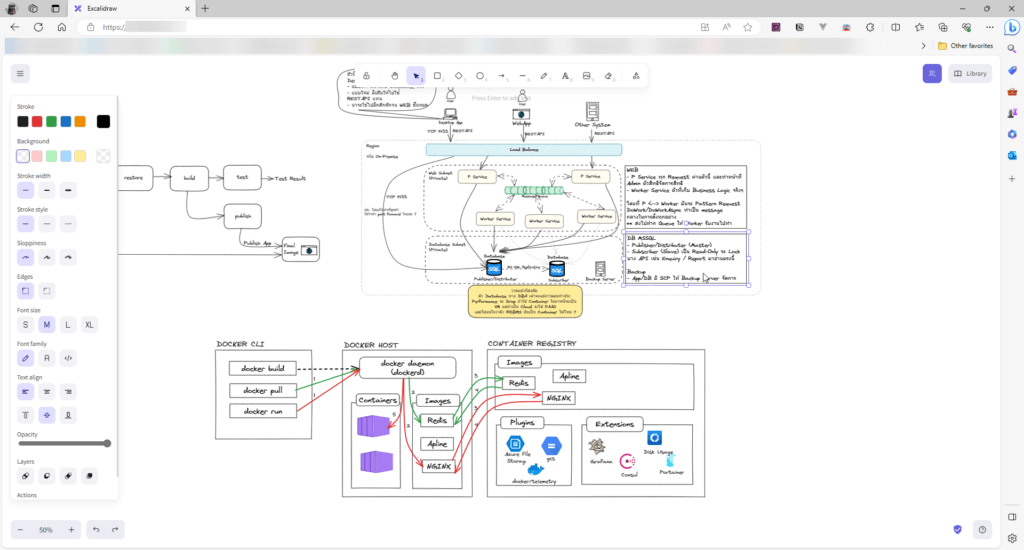
Task: Set font size to S
Action: pyautogui.click(x=25, y=325)
